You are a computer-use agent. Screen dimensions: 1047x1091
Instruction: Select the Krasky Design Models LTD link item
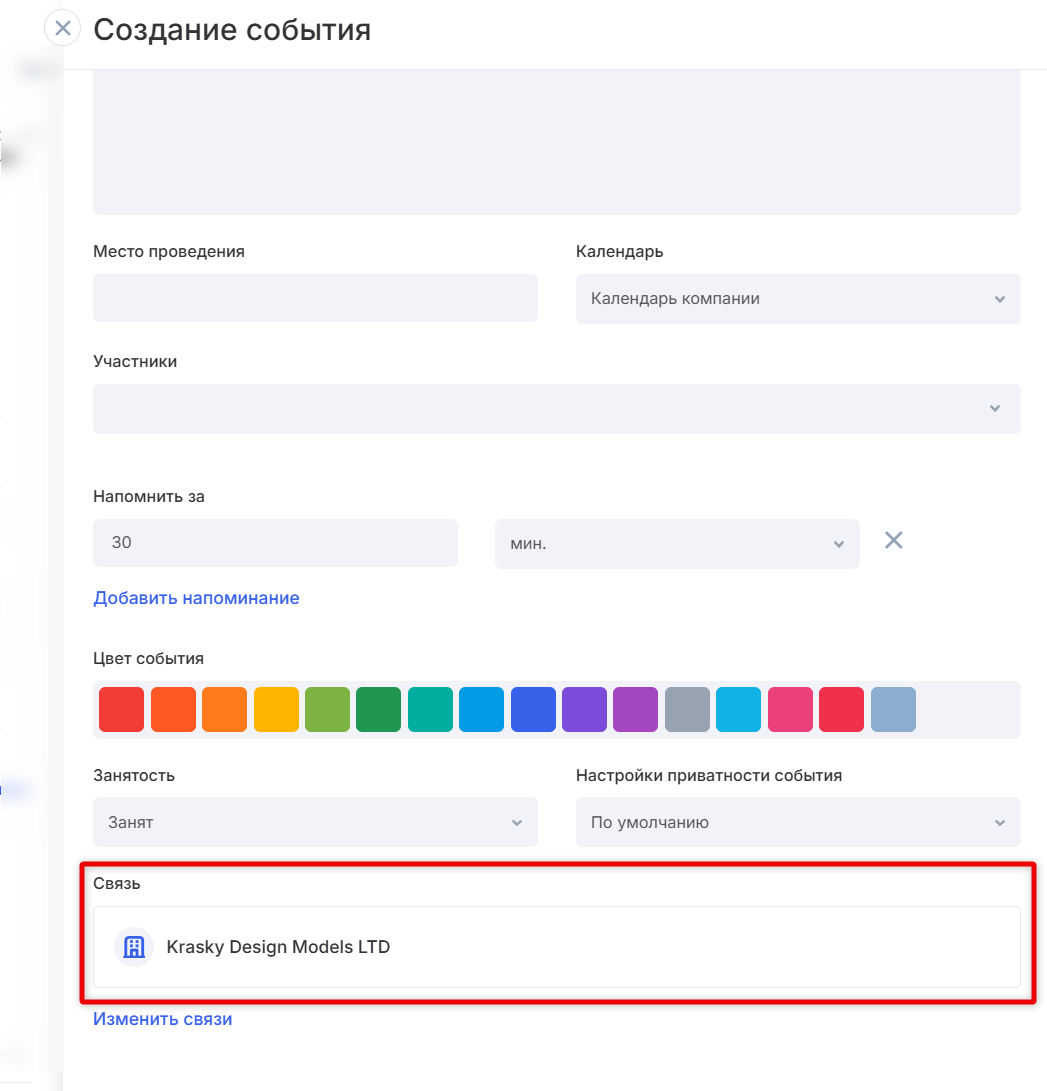click(x=278, y=947)
